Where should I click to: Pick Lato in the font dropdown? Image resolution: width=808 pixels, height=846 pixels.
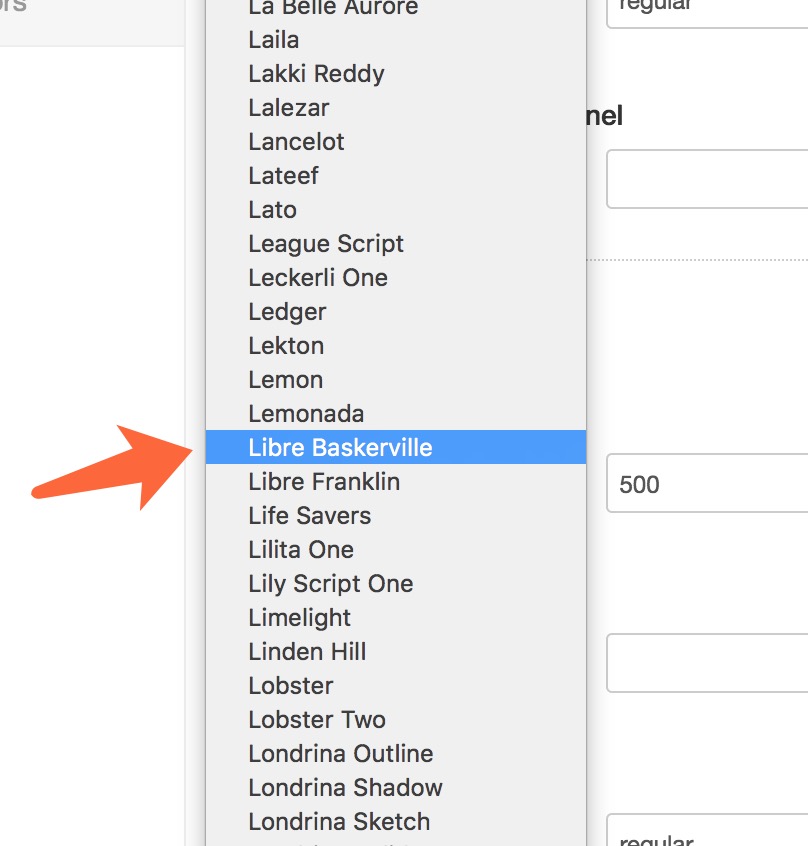coord(272,209)
